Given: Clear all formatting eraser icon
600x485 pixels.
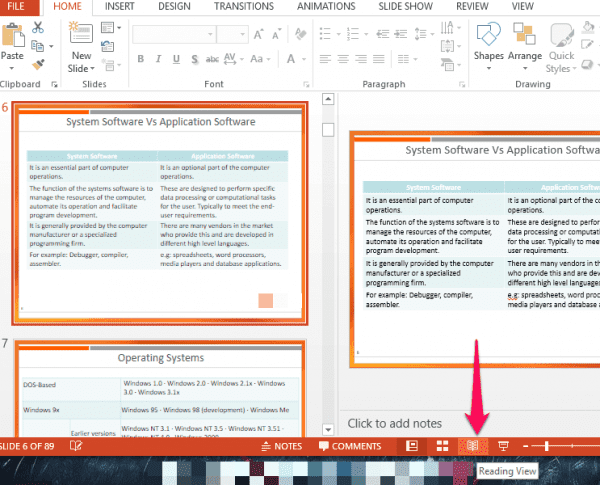Looking at the screenshot, I should click(300, 34).
